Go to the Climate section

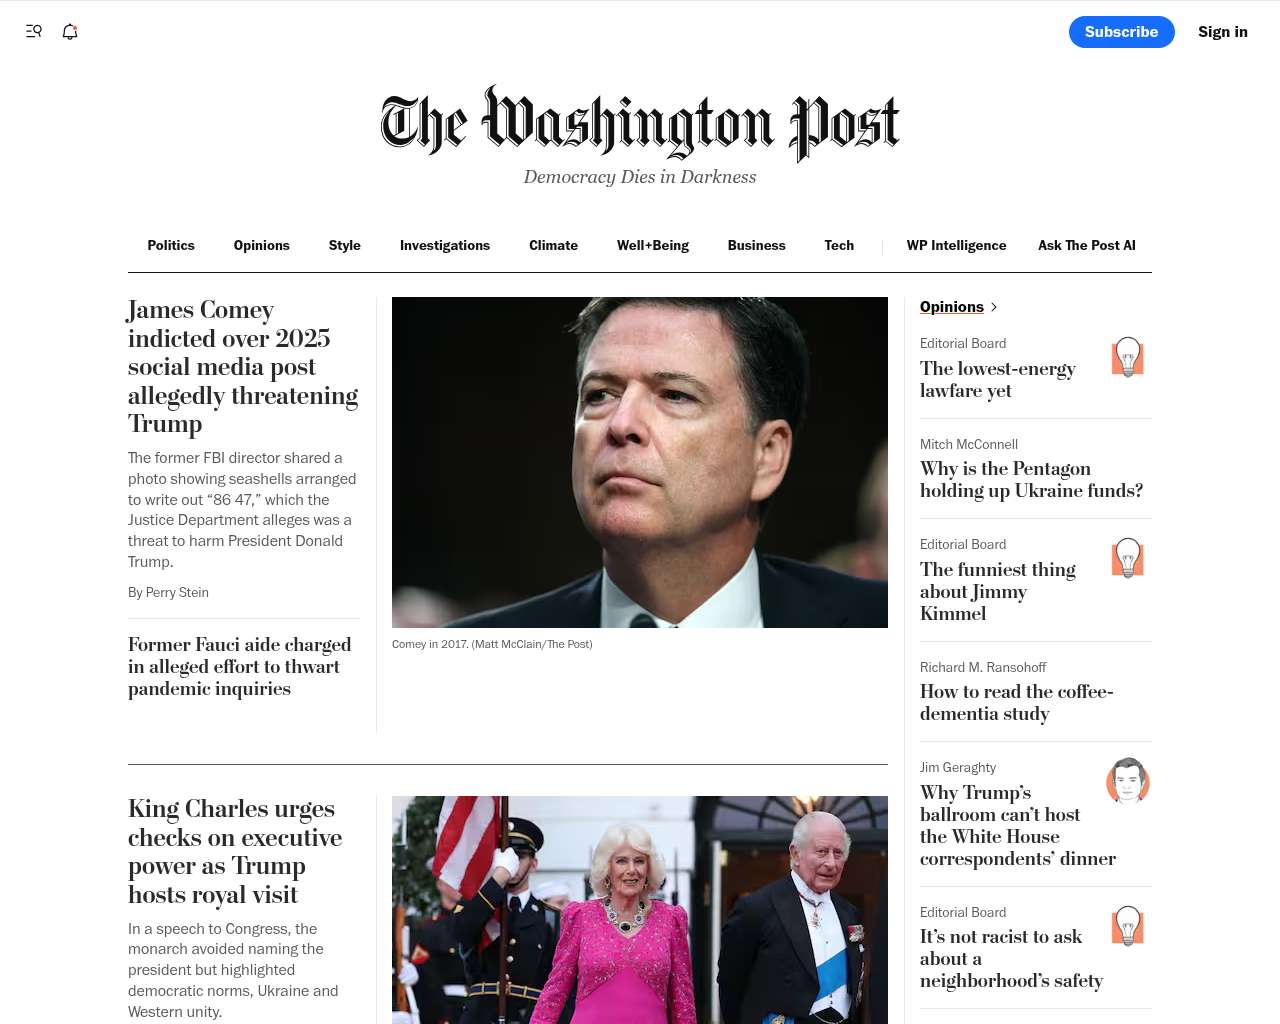pyautogui.click(x=553, y=245)
